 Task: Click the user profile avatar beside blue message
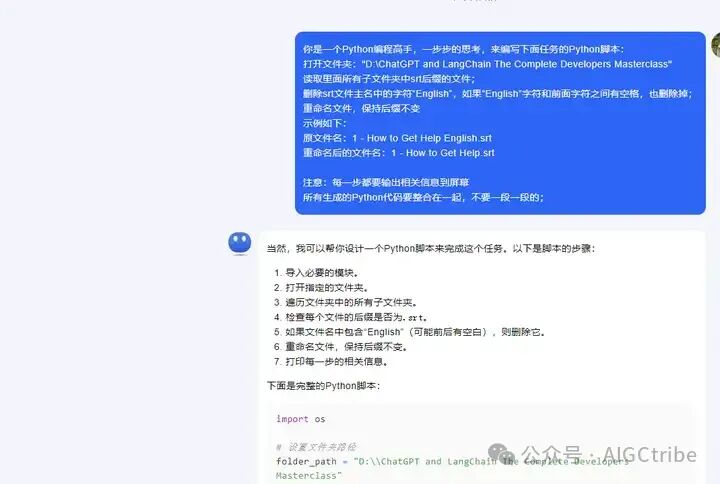(x=715, y=45)
